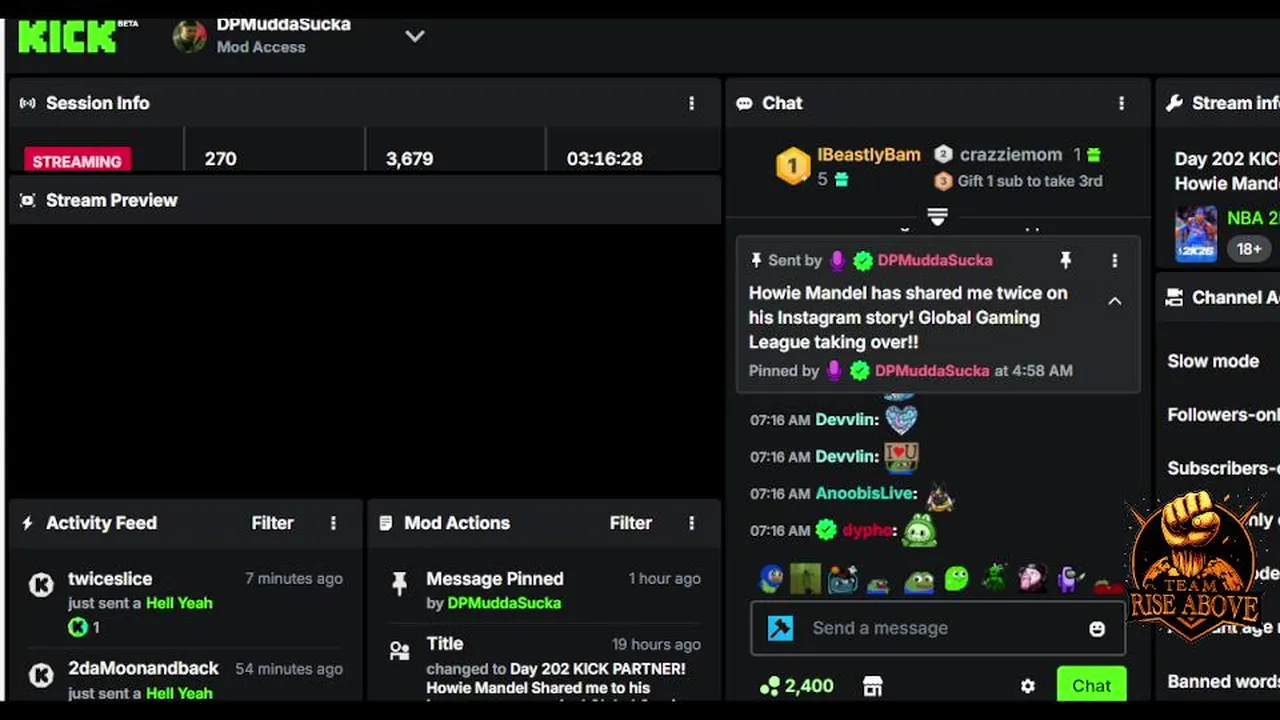Image resolution: width=1280 pixels, height=720 pixels.
Task: Insert the purple Among Us emote
Action: (x=1070, y=579)
